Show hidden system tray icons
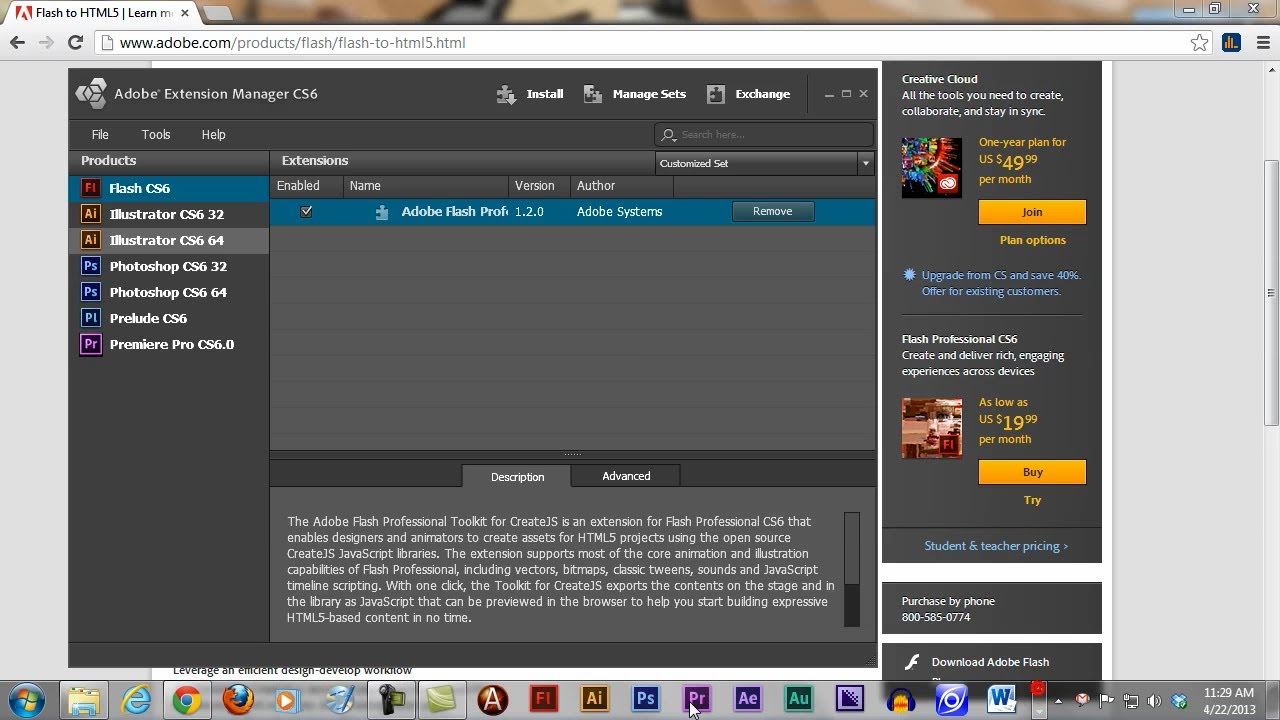Screen dimensions: 1280x720 pyautogui.click(x=1058, y=701)
